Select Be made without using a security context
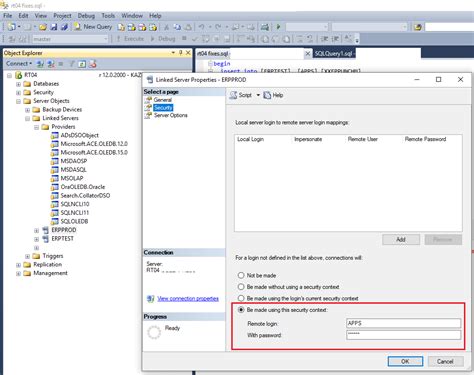The image size is (474, 375). click(x=241, y=287)
